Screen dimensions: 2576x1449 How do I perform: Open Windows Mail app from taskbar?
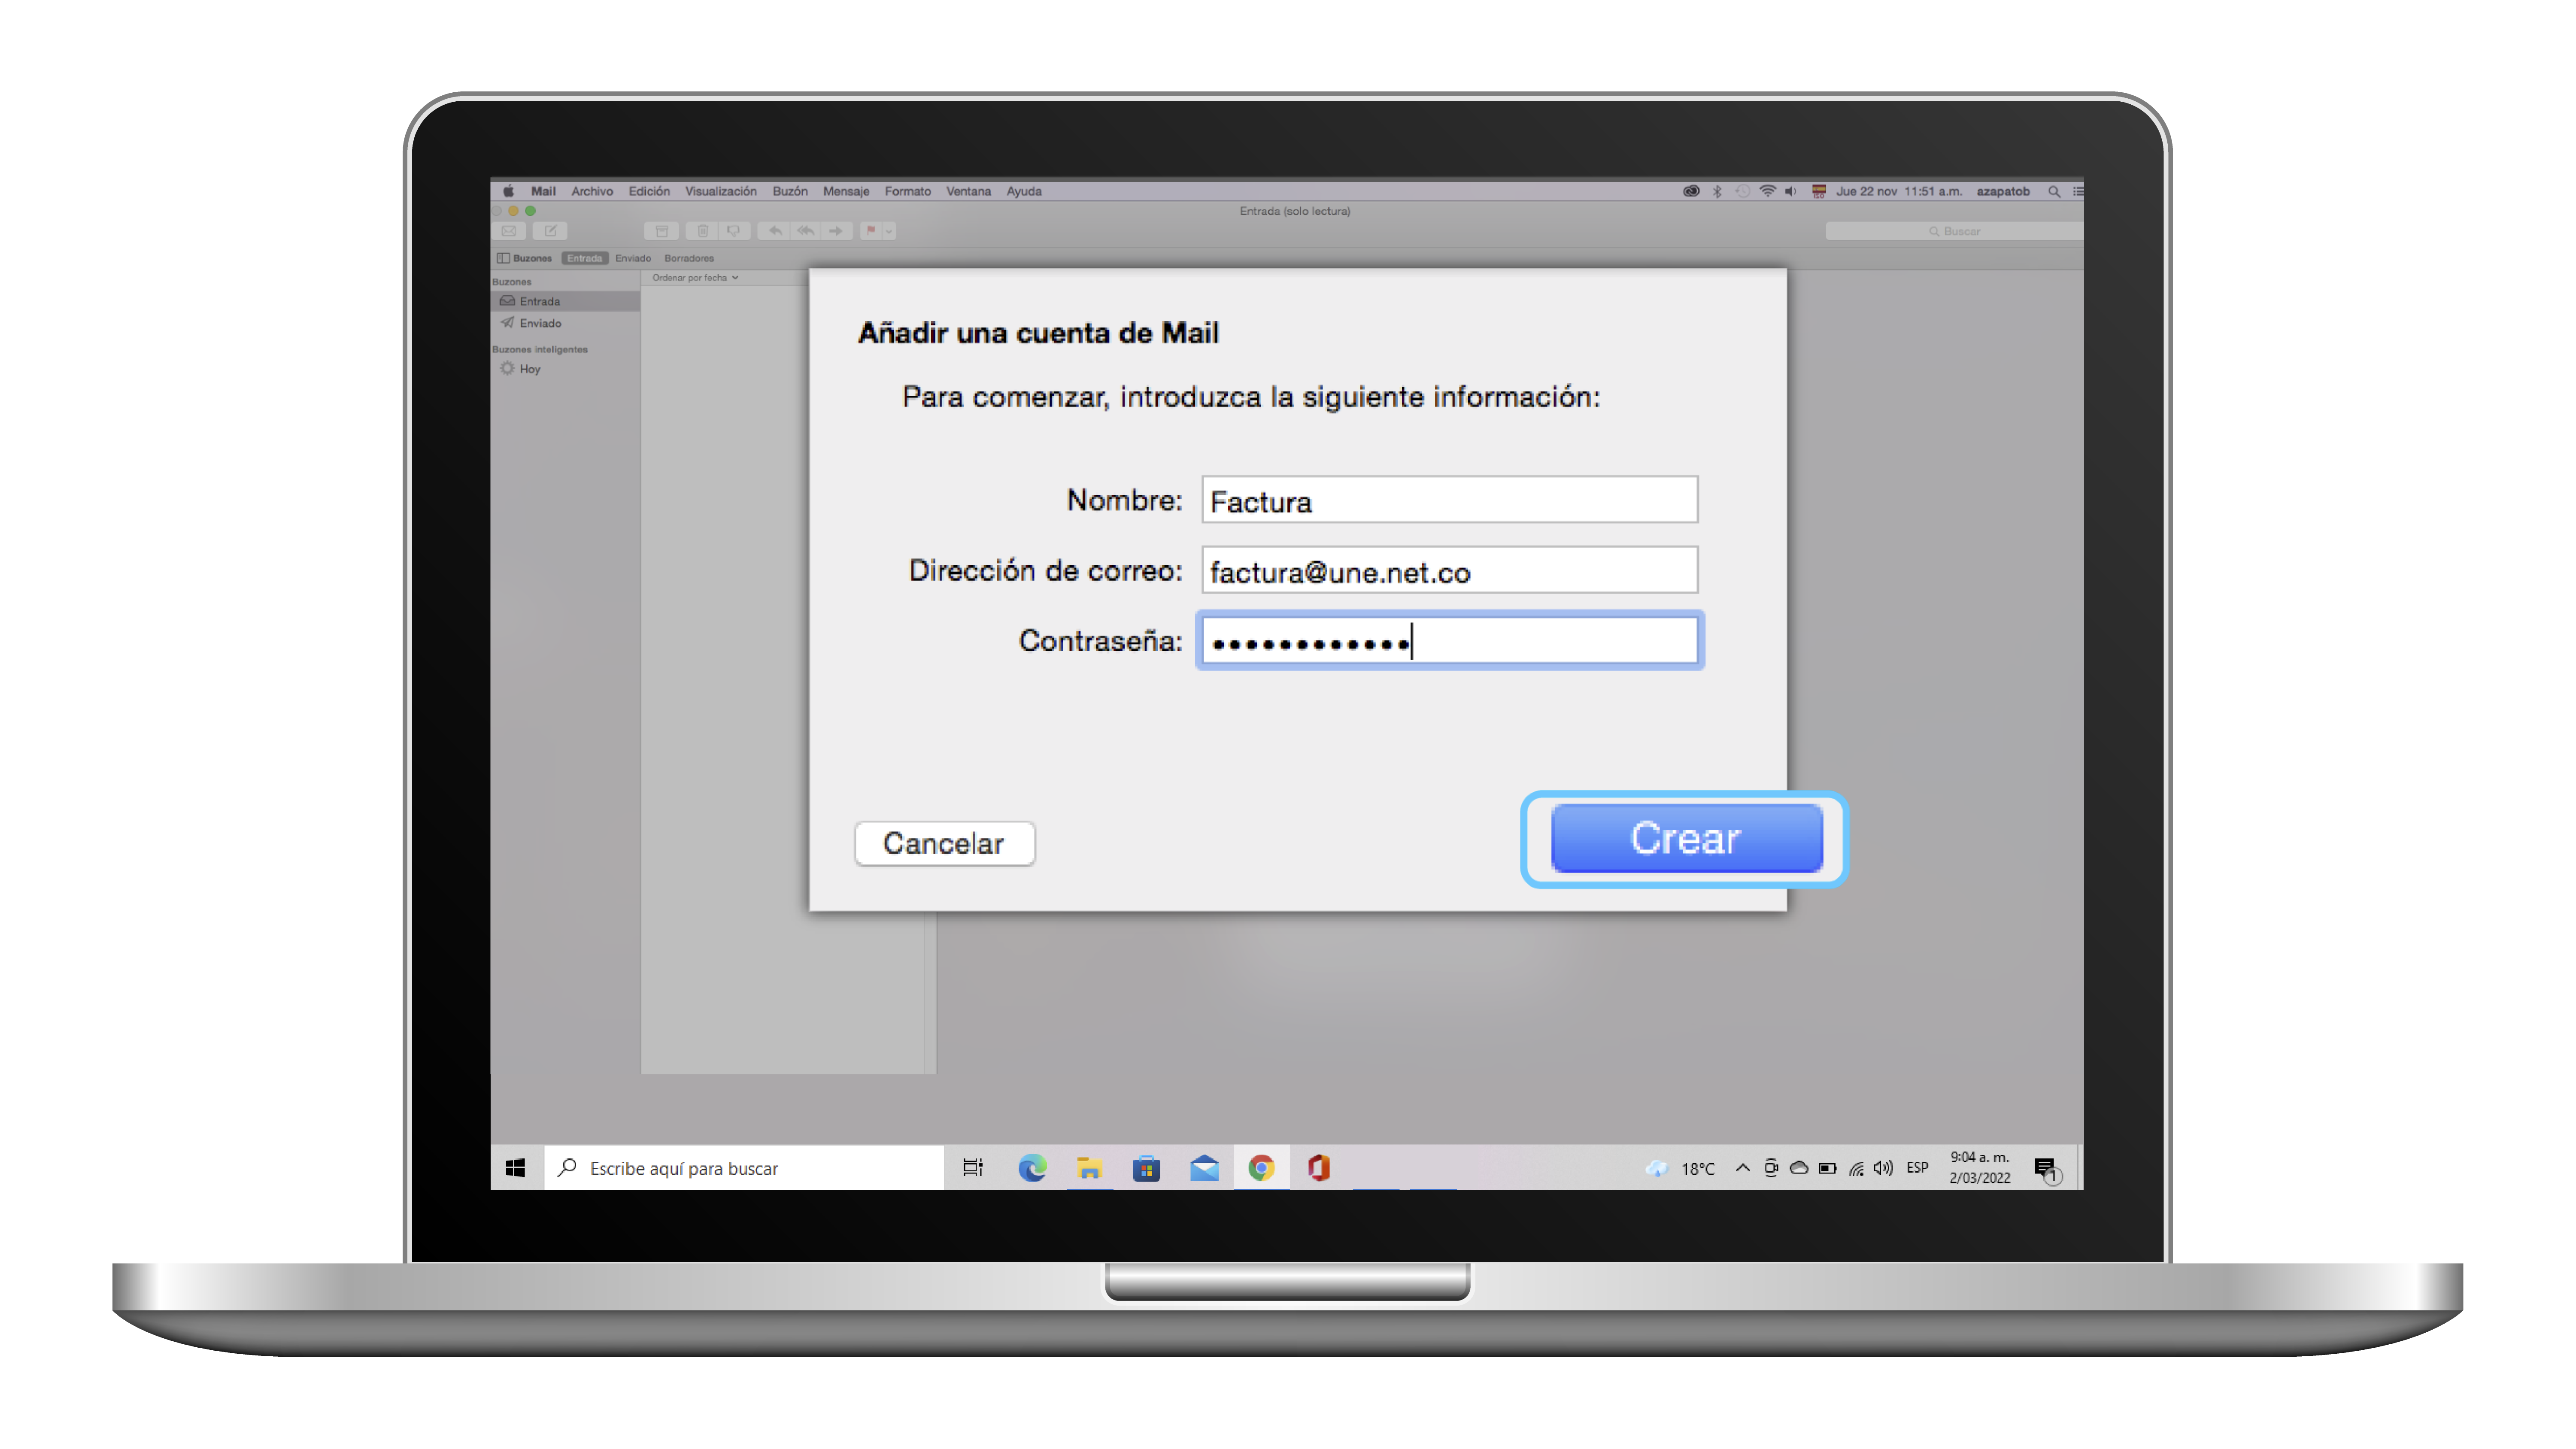(x=1204, y=1168)
